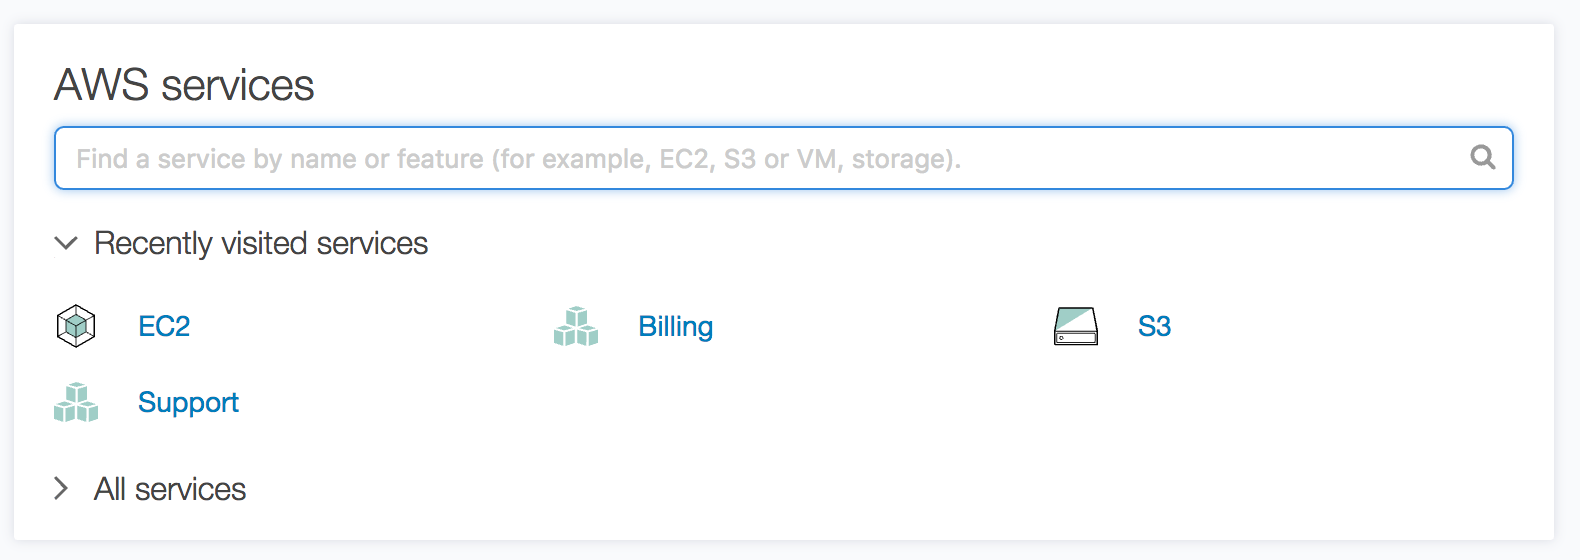Viewport: 1580px width, 560px height.
Task: Open EC2 via its cube icon
Action: point(76,326)
